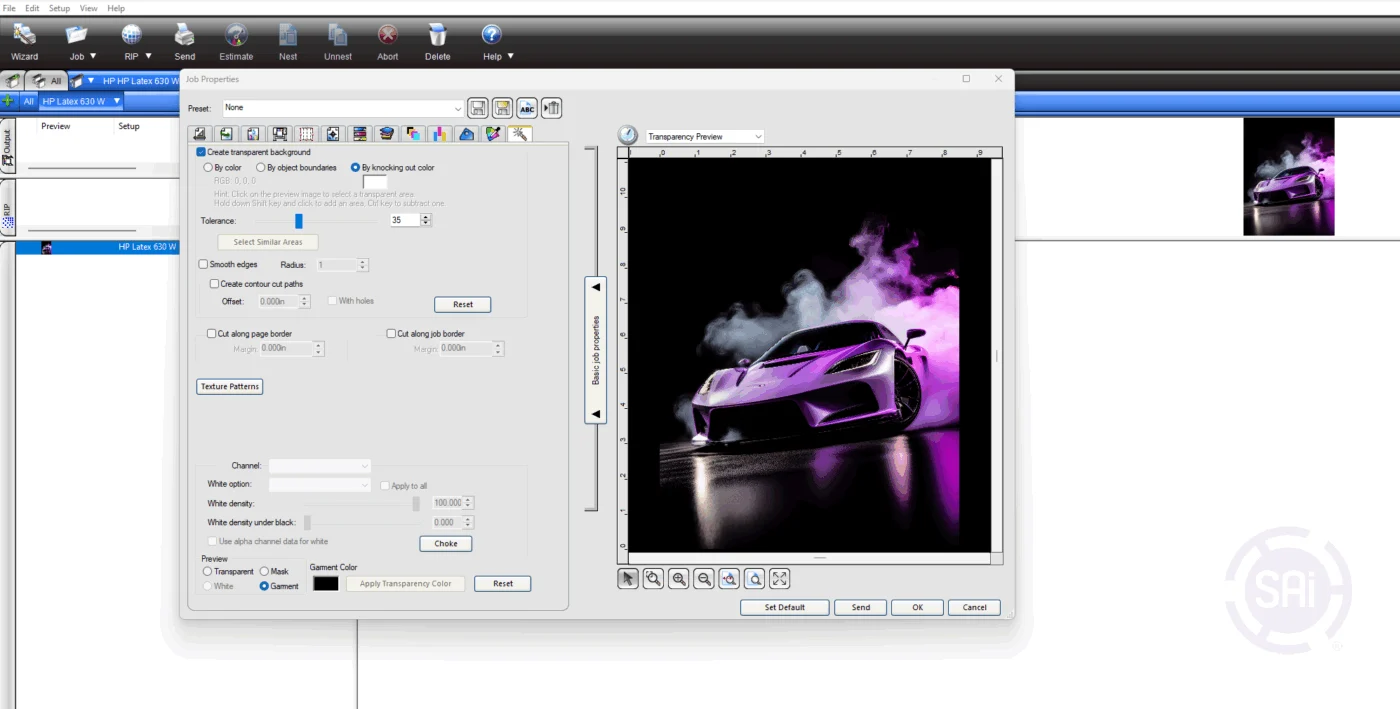Switch to the grid tiling tab icon
This screenshot has width=1400, height=709.
tap(307, 134)
